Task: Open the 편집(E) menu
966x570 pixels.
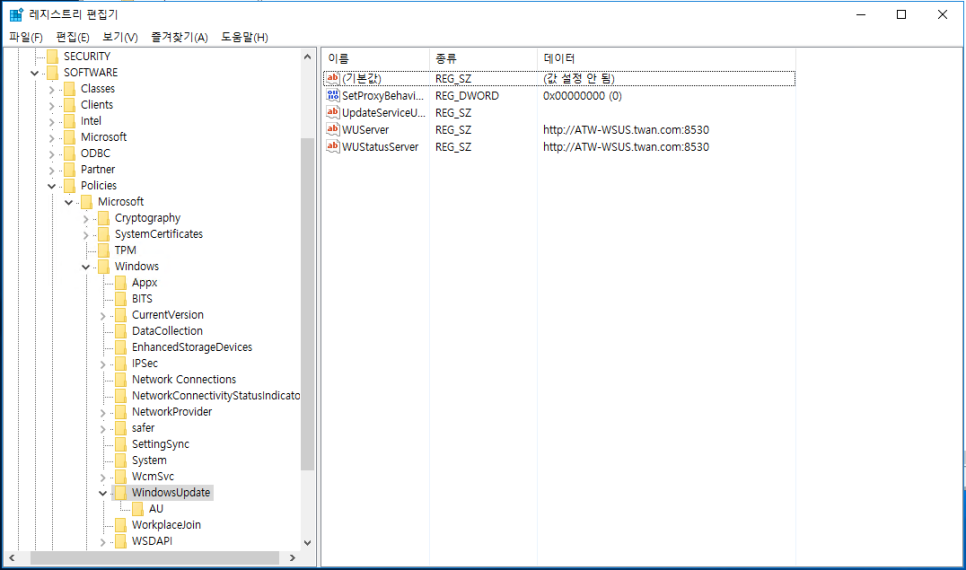Action: pyautogui.click(x=72, y=37)
